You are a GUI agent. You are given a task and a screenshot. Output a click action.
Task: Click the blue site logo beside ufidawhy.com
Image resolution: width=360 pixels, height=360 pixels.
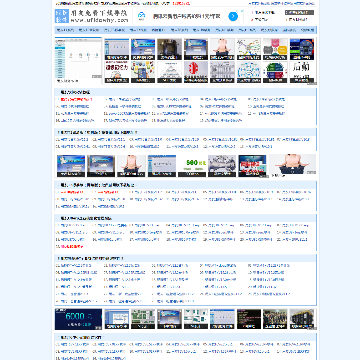click(x=62, y=16)
